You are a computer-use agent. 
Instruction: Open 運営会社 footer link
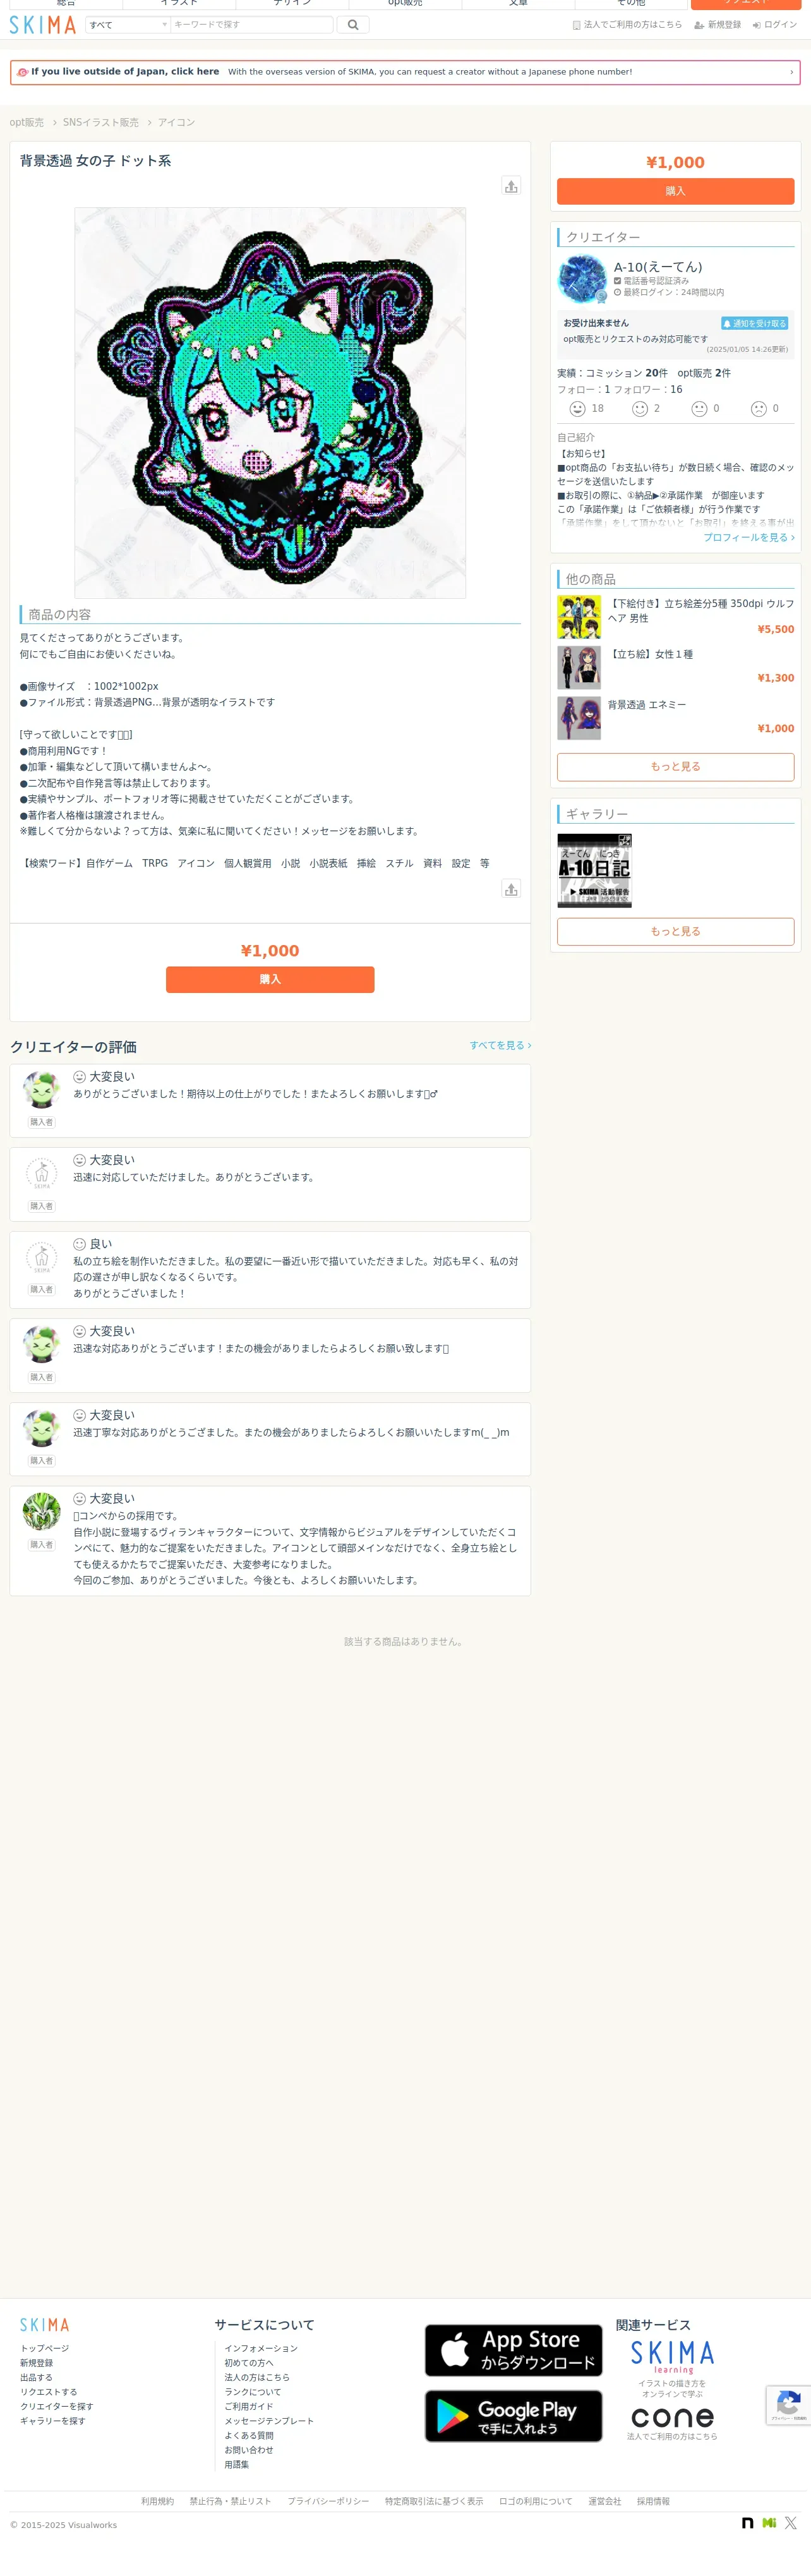pyautogui.click(x=605, y=2502)
